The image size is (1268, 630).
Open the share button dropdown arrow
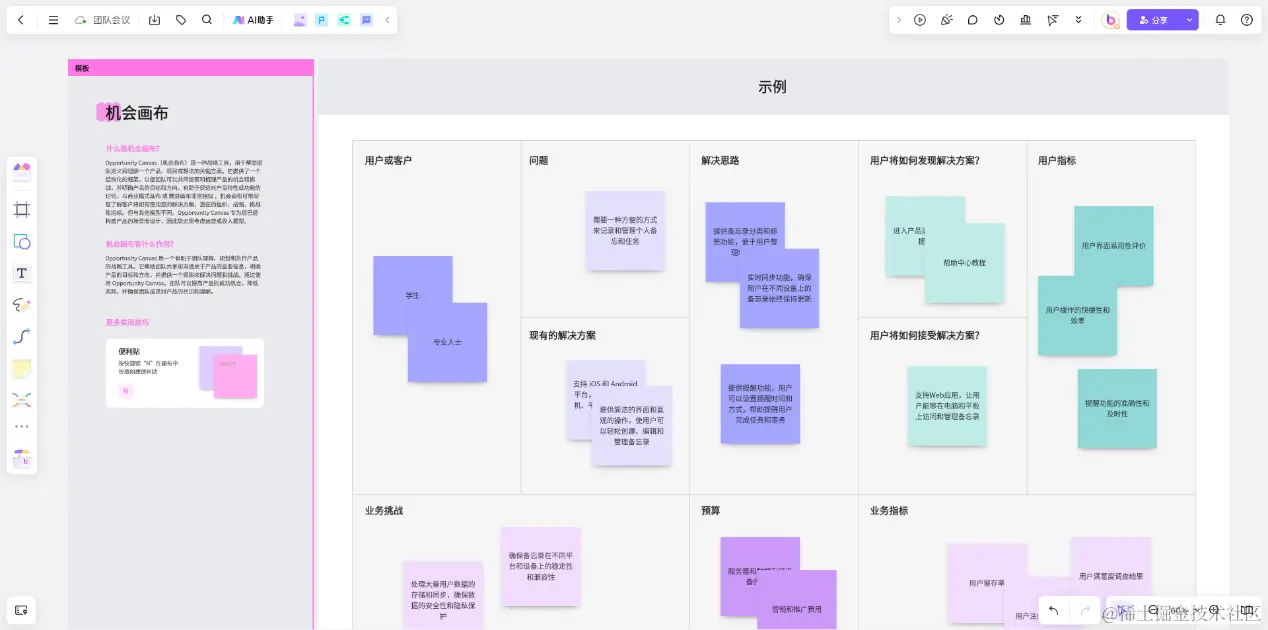pyautogui.click(x=1189, y=20)
